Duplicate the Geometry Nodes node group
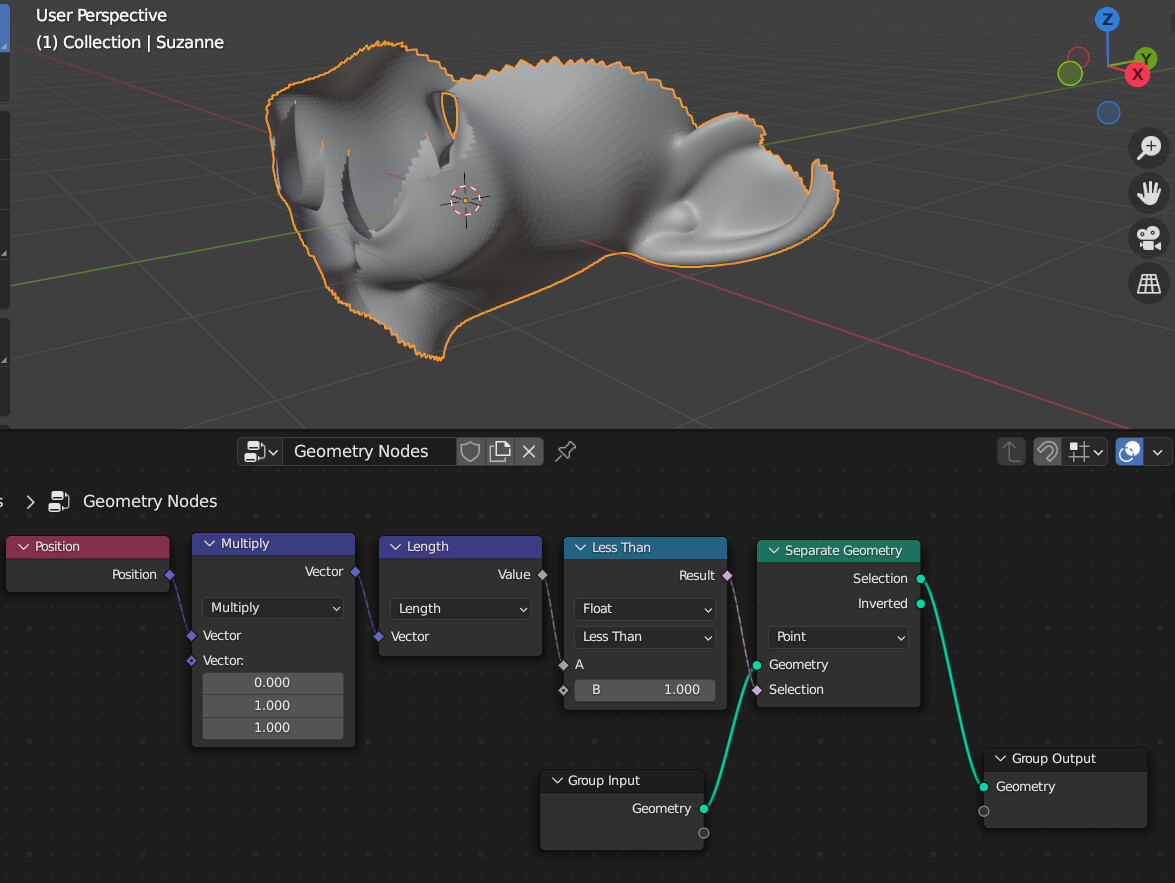Screen dimensions: 1175x883 [499, 451]
